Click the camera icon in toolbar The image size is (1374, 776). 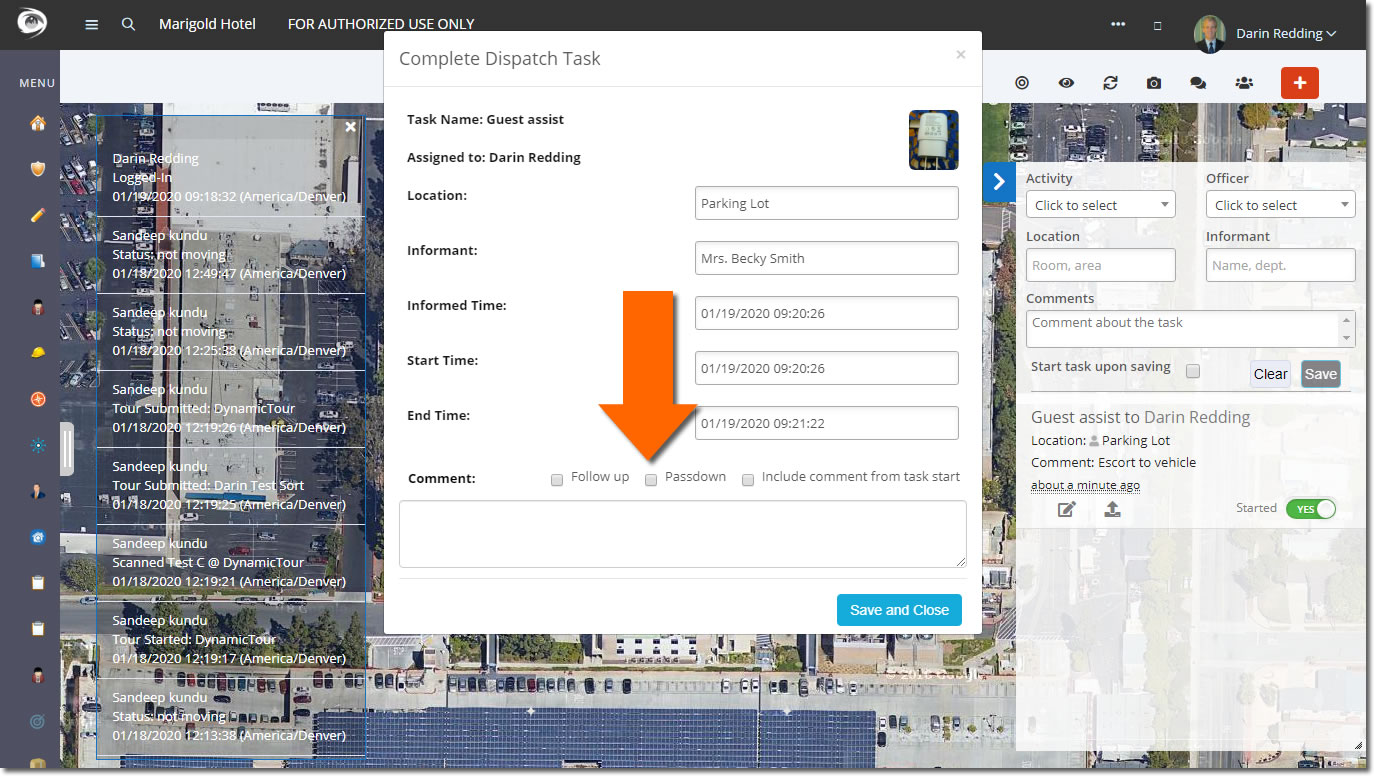1154,83
